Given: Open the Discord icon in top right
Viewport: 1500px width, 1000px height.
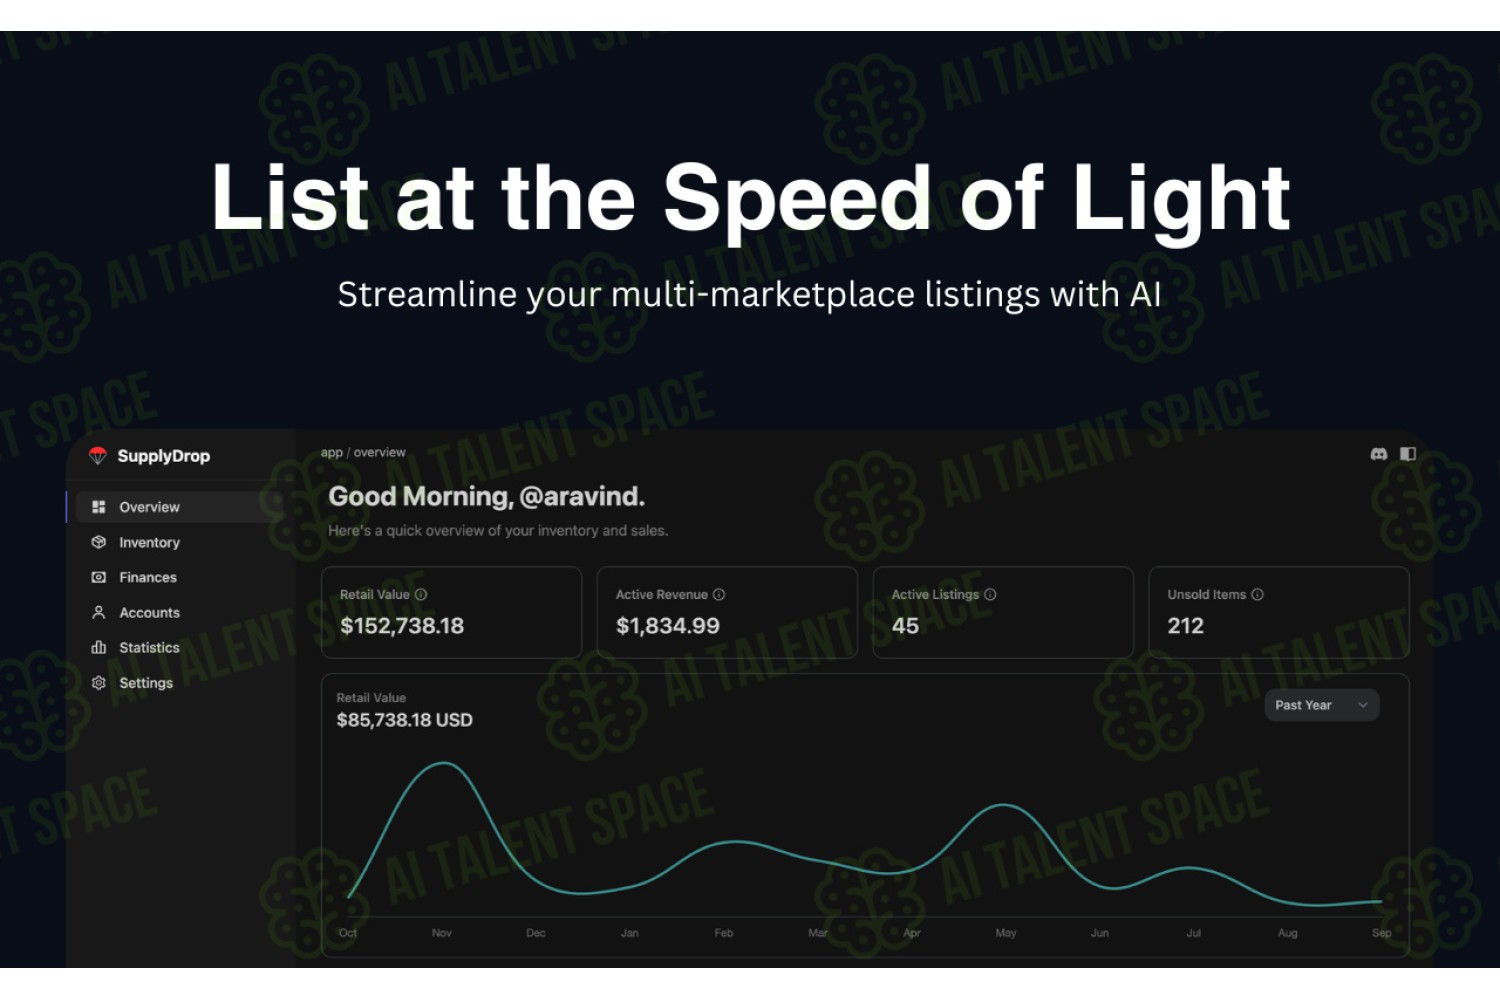Looking at the screenshot, I should (1379, 454).
